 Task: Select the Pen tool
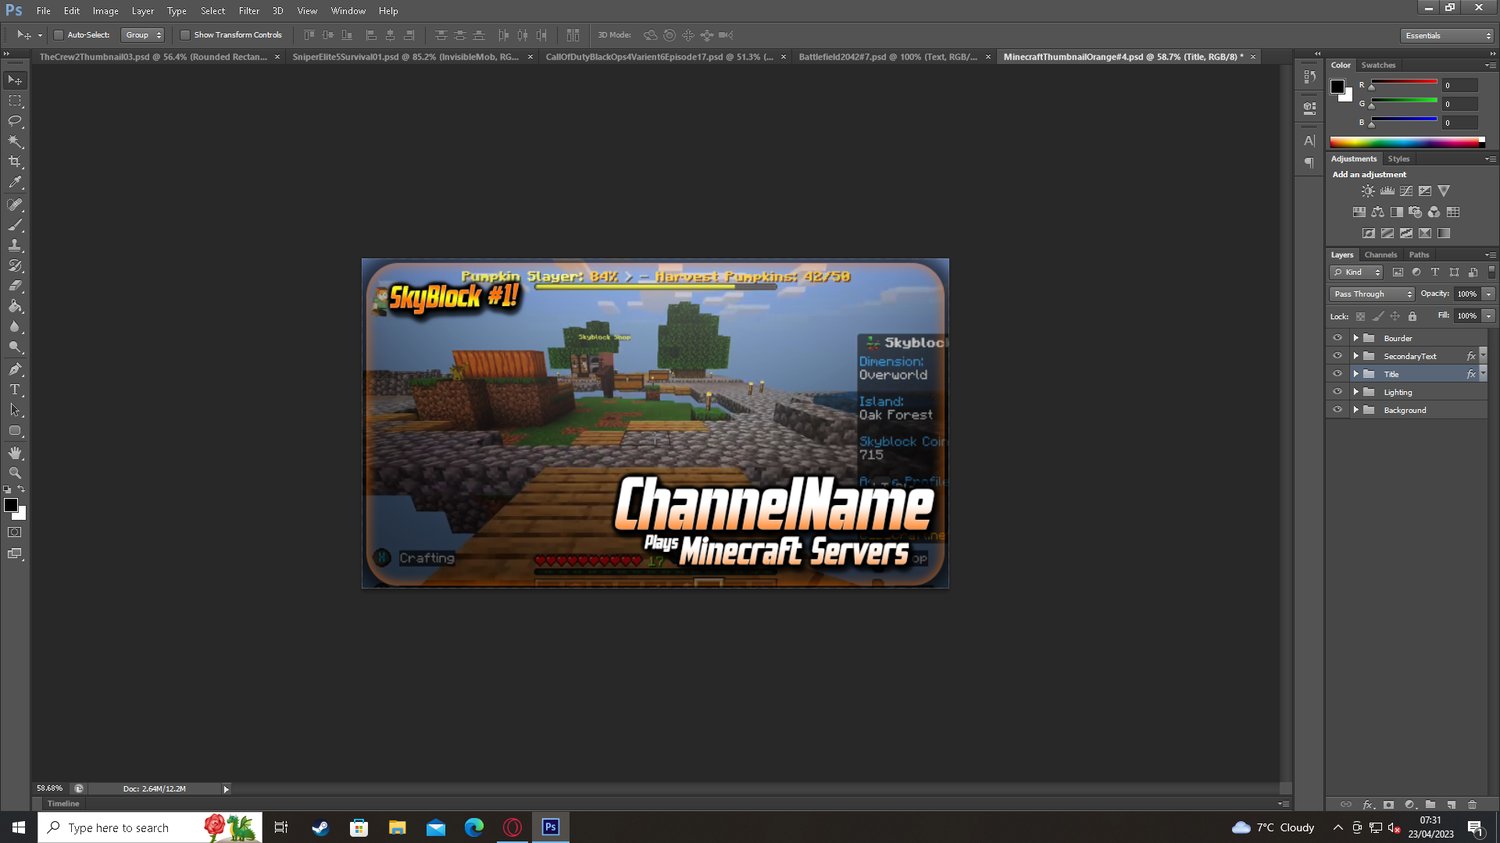pyautogui.click(x=15, y=370)
